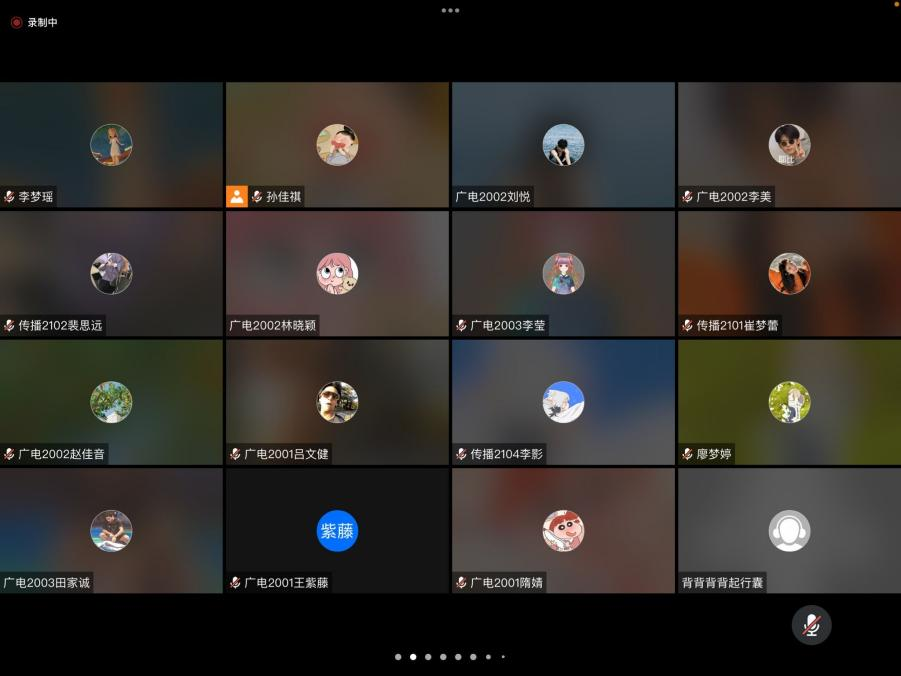Click the muted mic icon beside 廖梦婷
901x676 pixels.
pyautogui.click(x=687, y=454)
